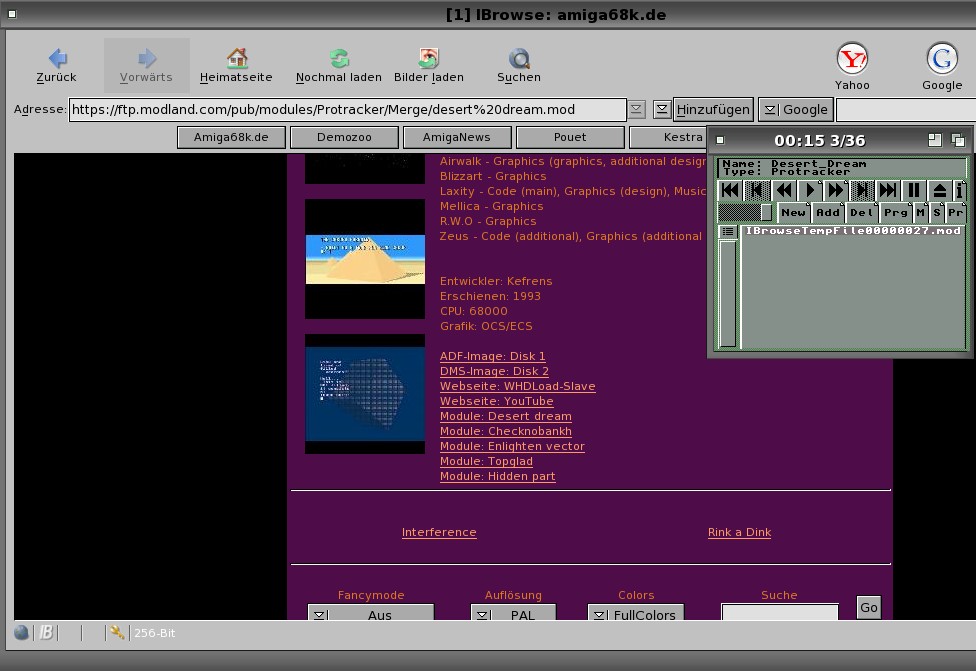Click the Hinzufügen button
Viewport: 976px width, 671px height.
click(713, 110)
